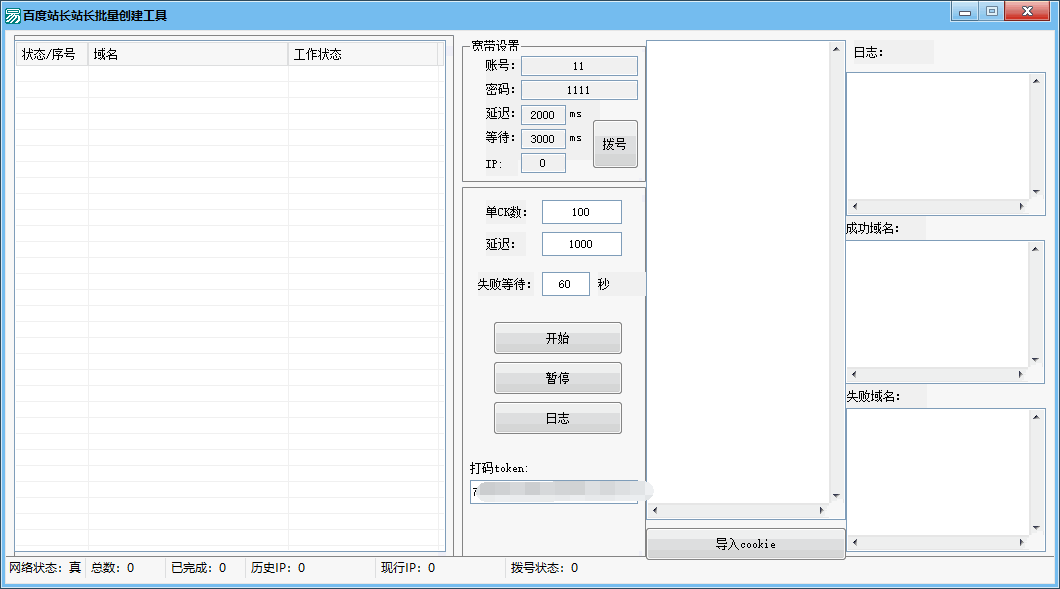Screen dimensions: 1060x589
Task: Minimize the 百度站长批量创建工具 window
Action: coord(965,11)
